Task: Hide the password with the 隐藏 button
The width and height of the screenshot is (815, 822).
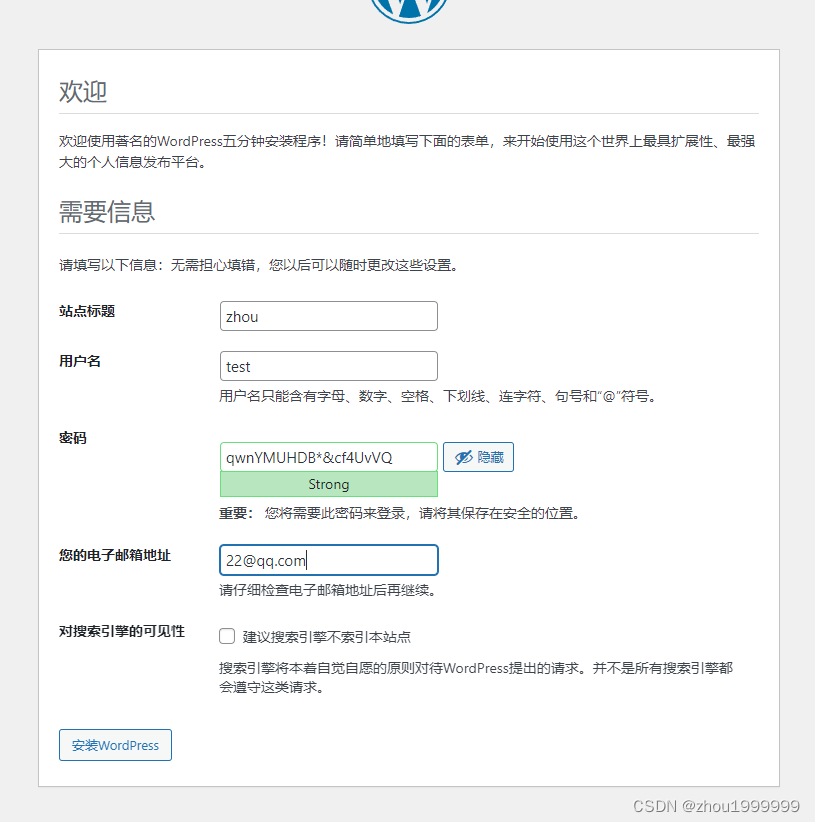Action: (x=478, y=457)
